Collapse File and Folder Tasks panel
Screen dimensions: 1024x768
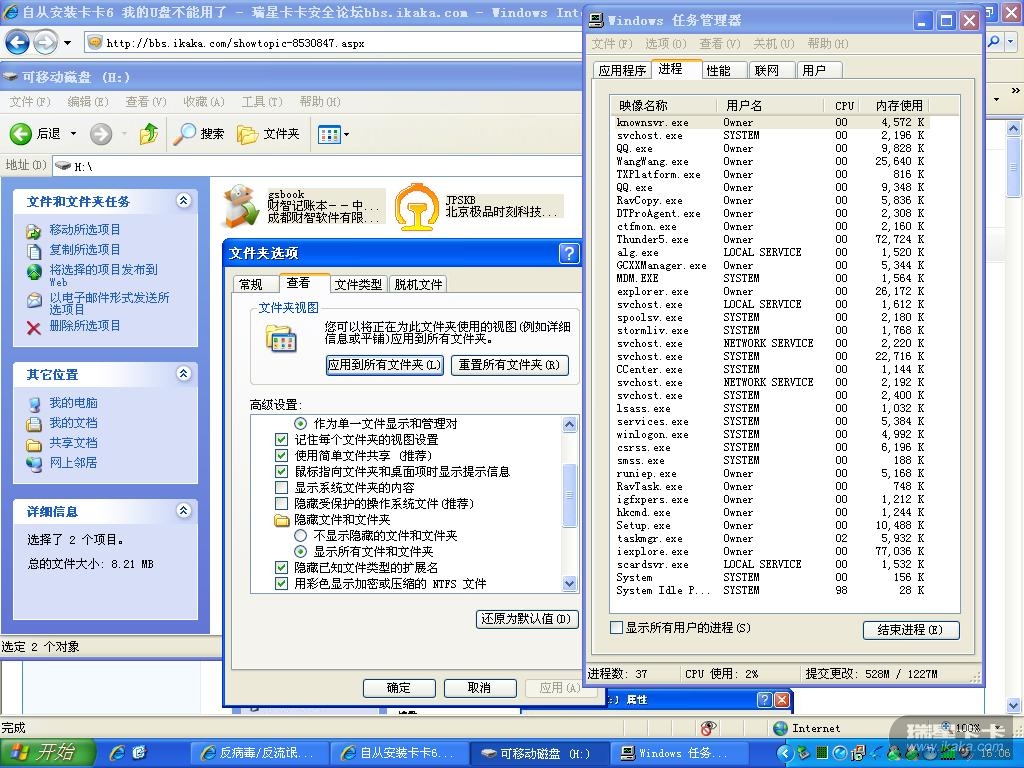184,200
